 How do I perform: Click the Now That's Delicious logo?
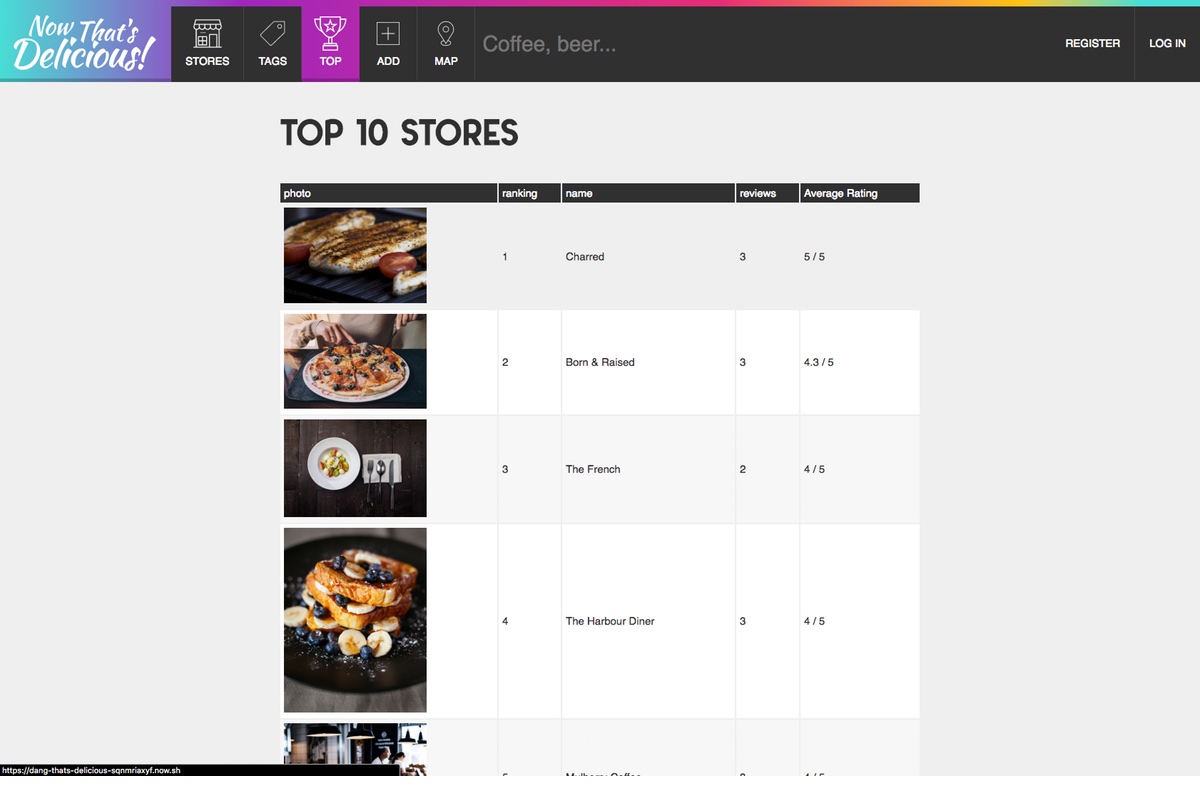pyautogui.click(x=85, y=43)
